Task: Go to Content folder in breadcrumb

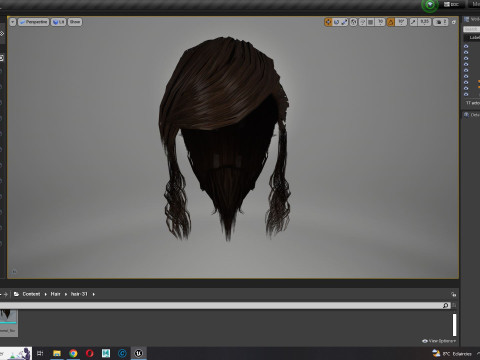Action: pyautogui.click(x=31, y=294)
